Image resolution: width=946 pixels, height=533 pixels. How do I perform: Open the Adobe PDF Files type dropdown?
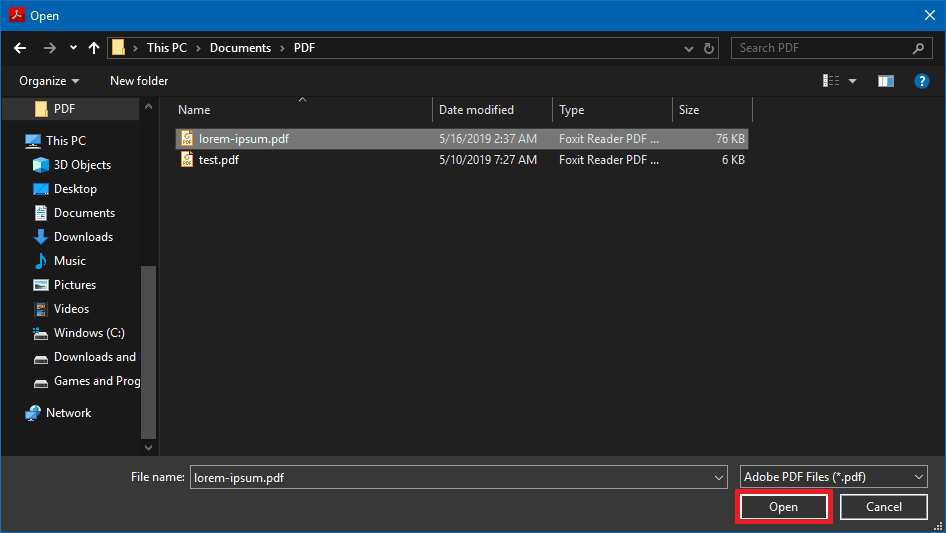(834, 477)
